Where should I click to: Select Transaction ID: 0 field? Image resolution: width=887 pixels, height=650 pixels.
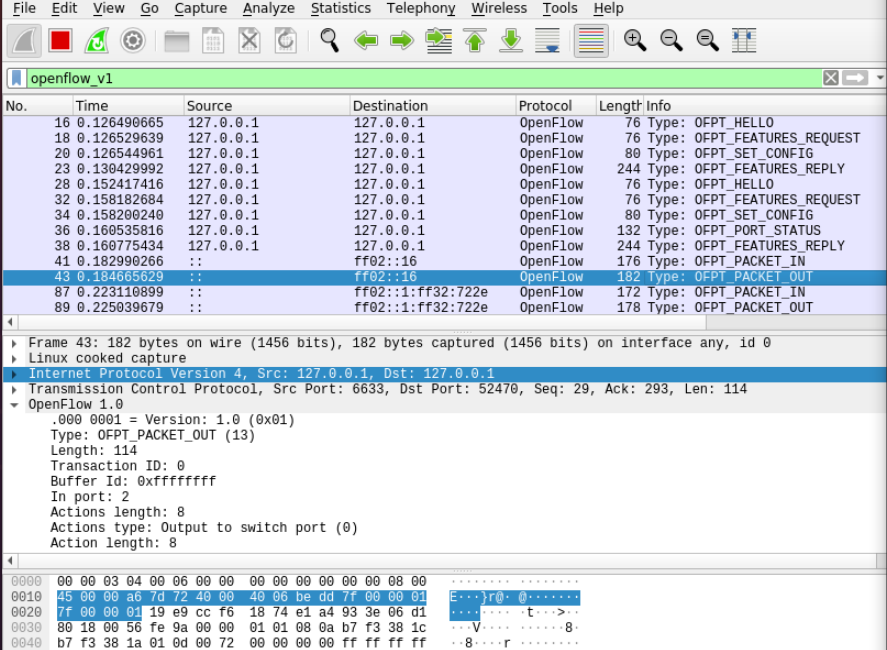(x=117, y=466)
